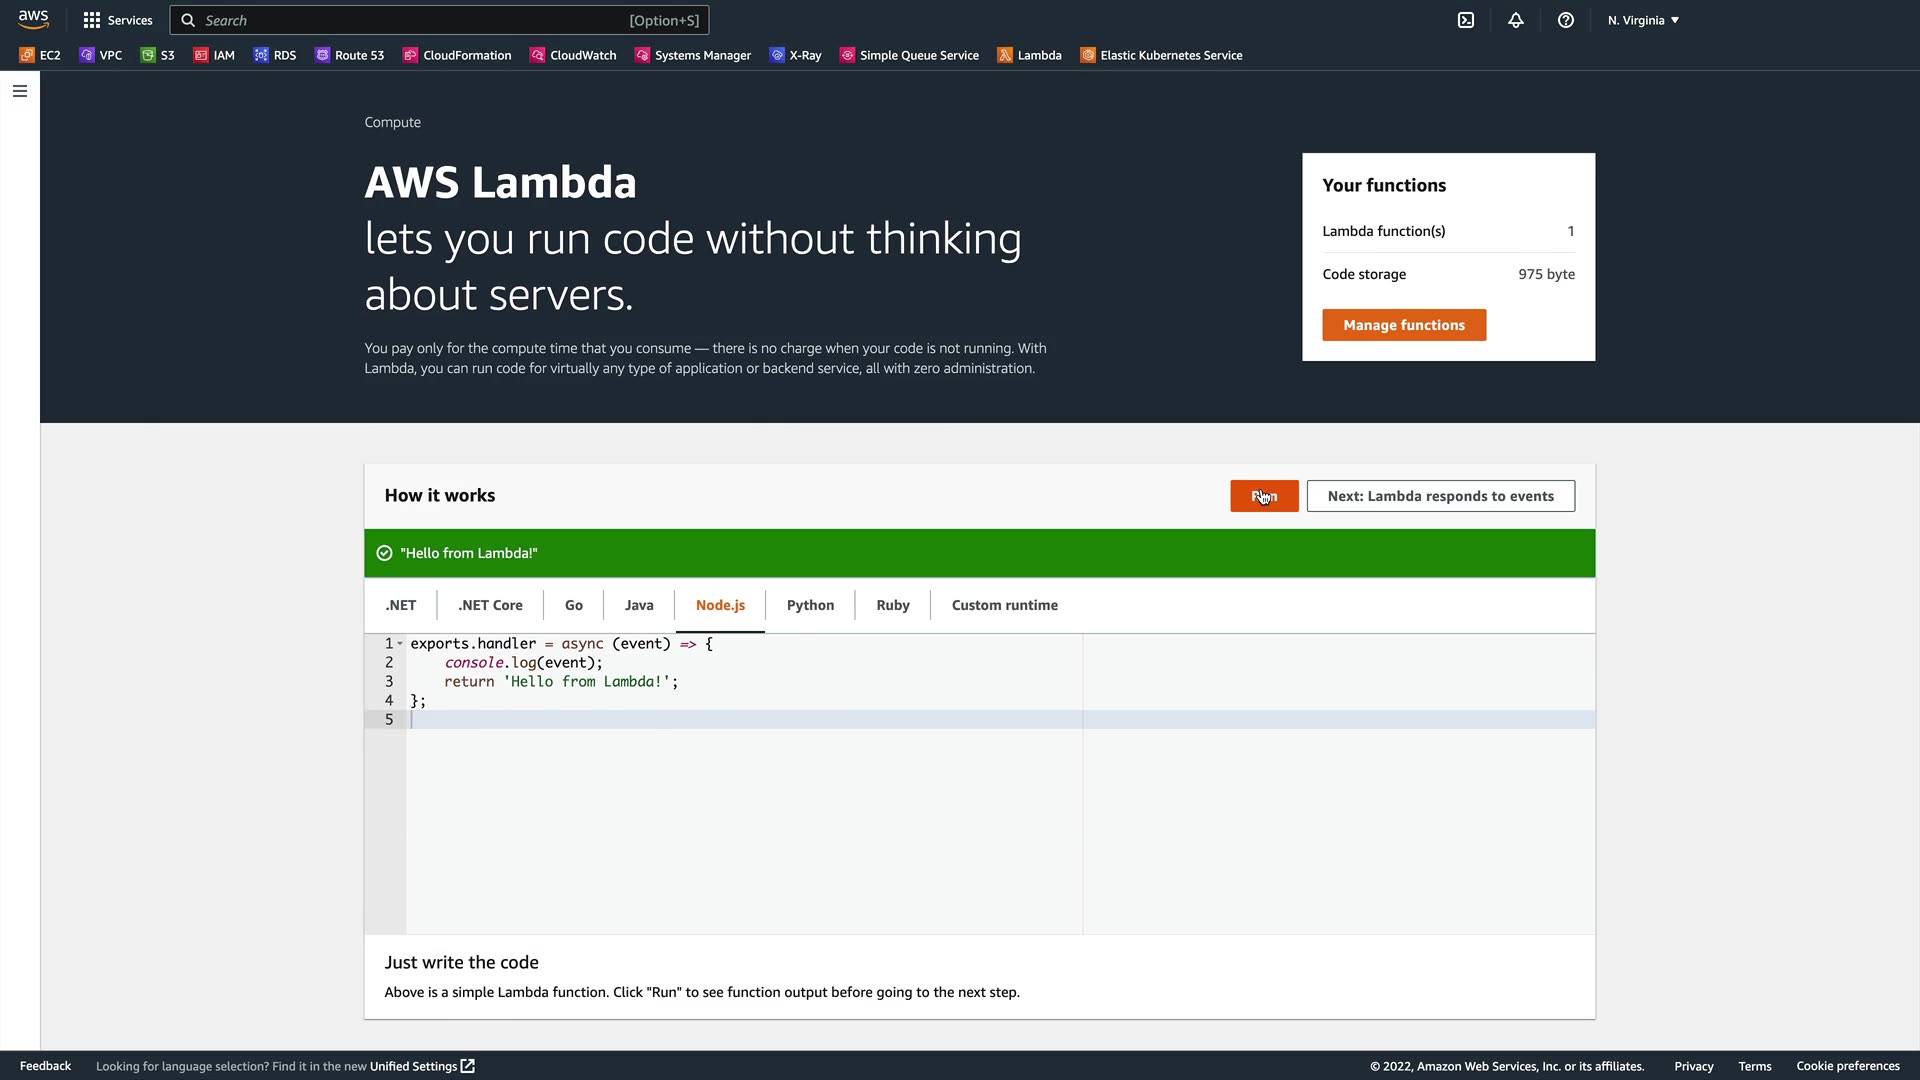The width and height of the screenshot is (1920, 1080).
Task: Open EC2 shortcut in favorites bar
Action: click(40, 55)
